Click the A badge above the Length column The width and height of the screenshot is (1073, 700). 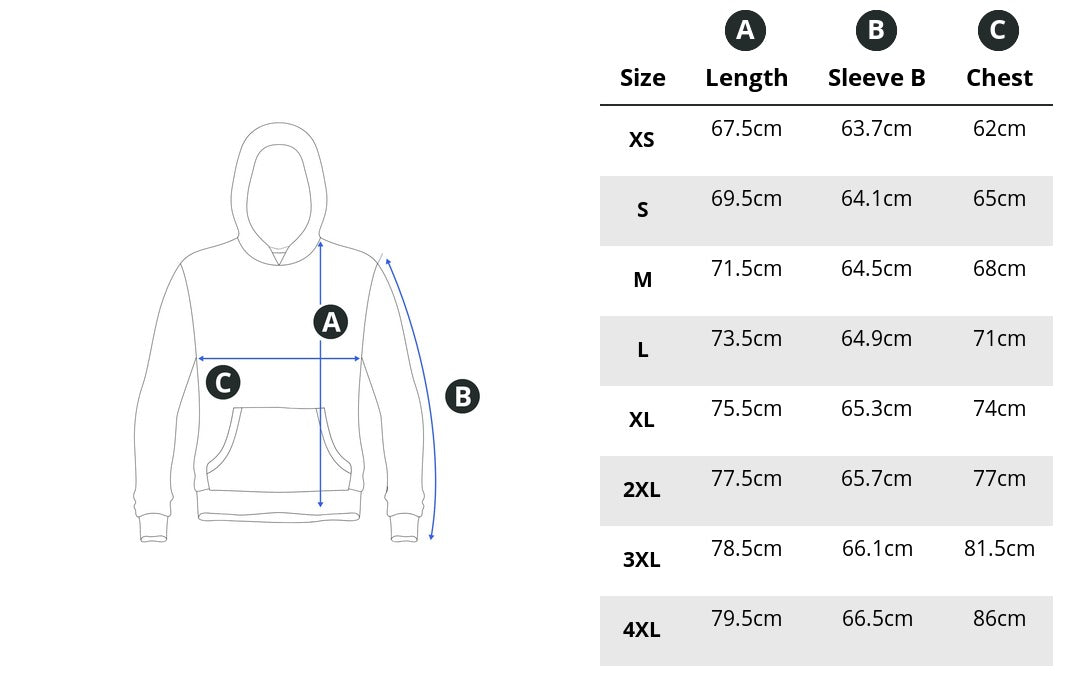745,31
